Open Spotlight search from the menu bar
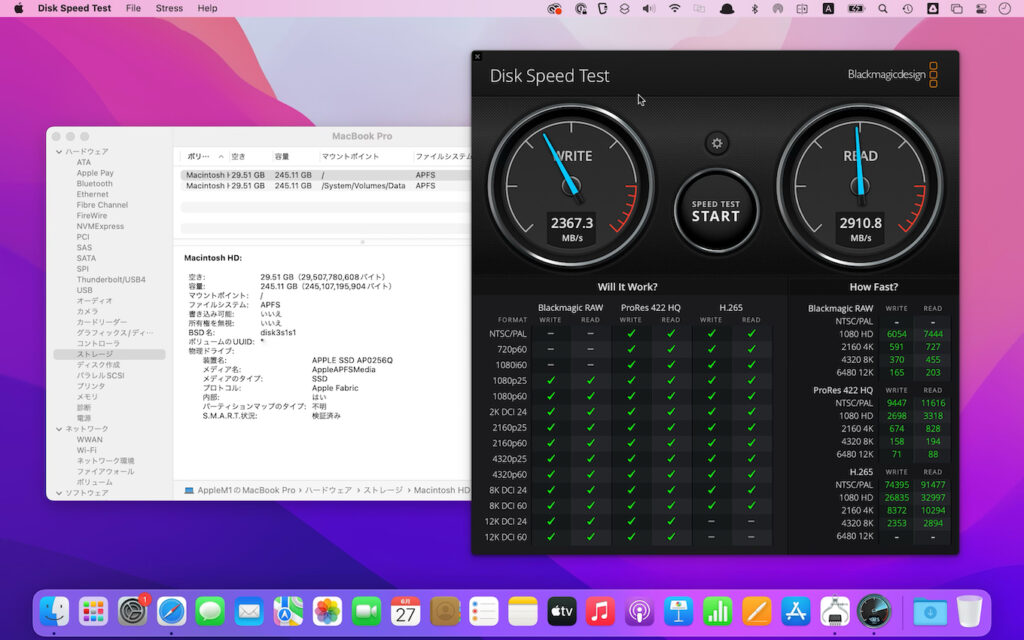Viewport: 1024px width, 640px height. pyautogui.click(x=883, y=8)
